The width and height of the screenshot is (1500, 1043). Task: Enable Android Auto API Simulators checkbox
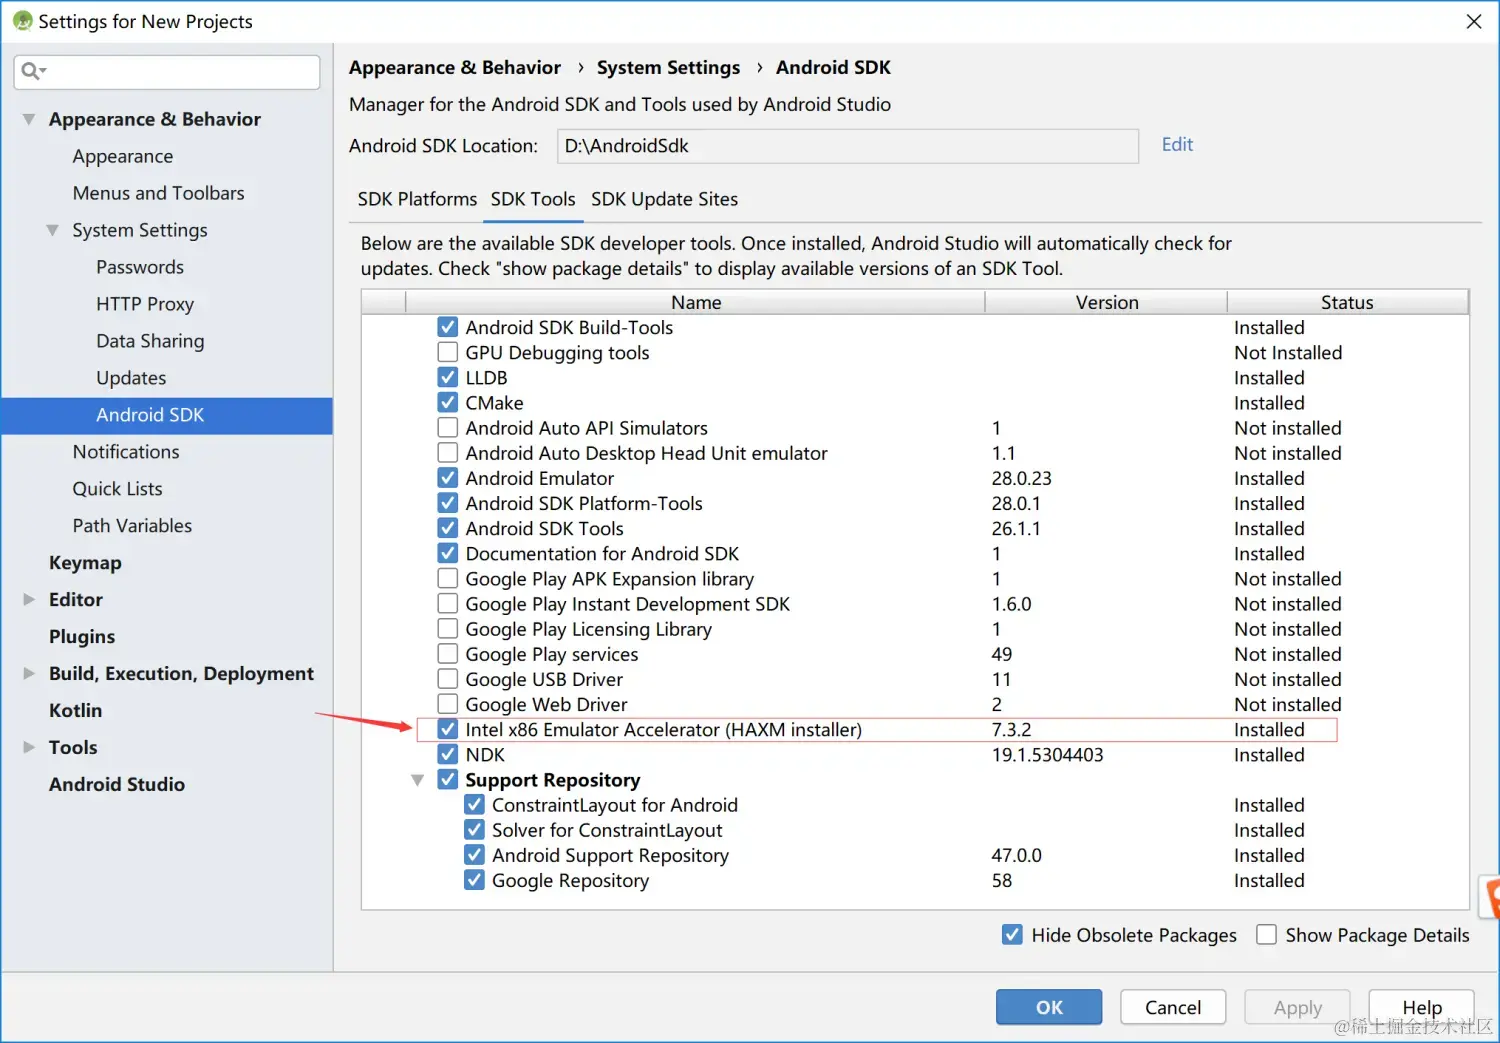click(x=448, y=427)
